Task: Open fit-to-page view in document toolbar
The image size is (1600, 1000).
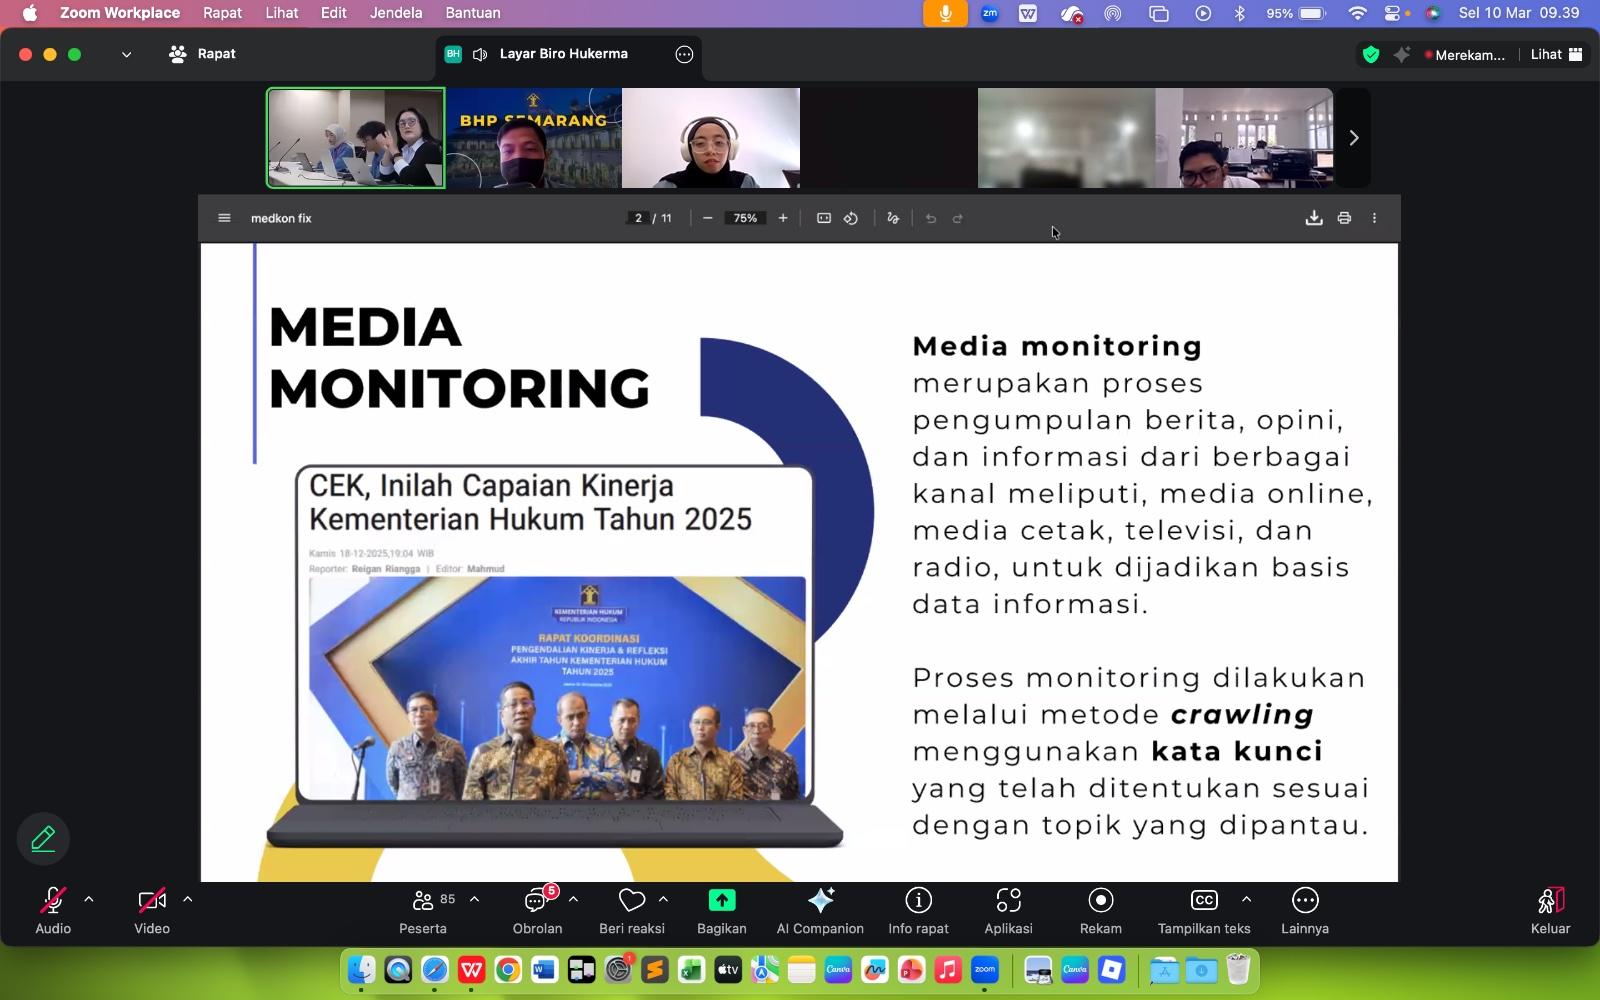Action: point(823,218)
